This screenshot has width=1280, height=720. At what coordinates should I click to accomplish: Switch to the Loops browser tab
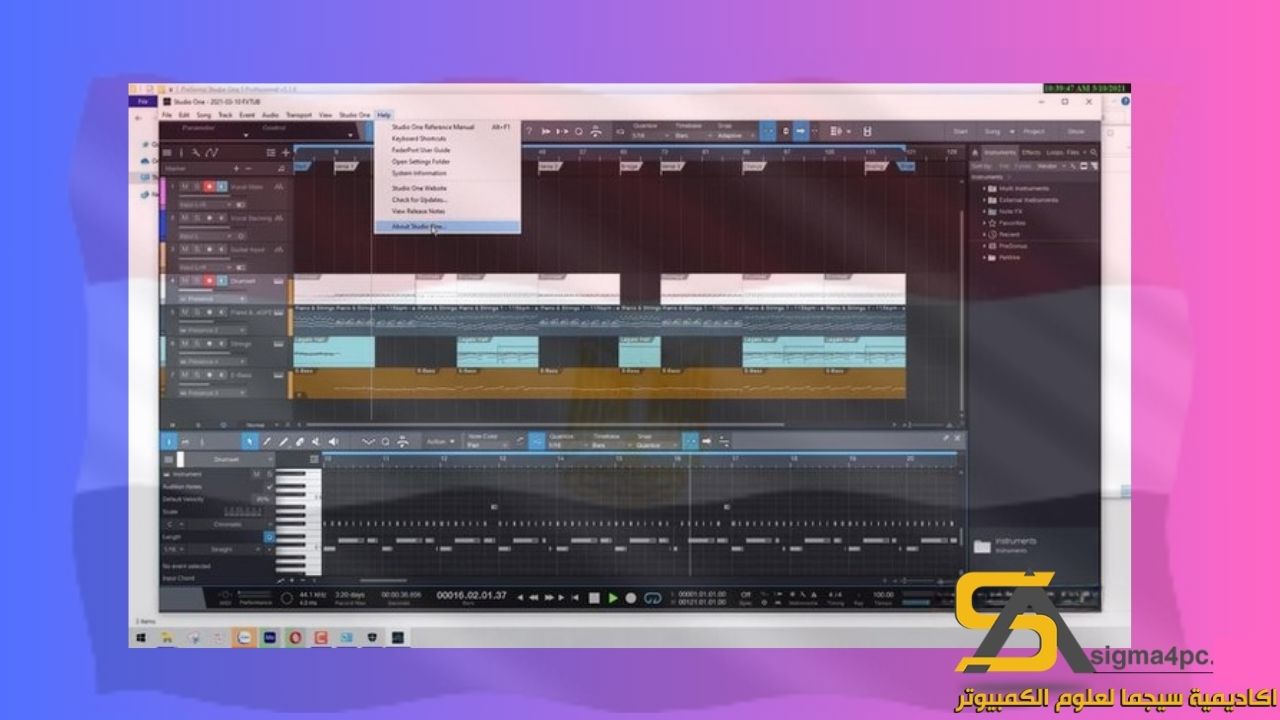[x=1054, y=152]
